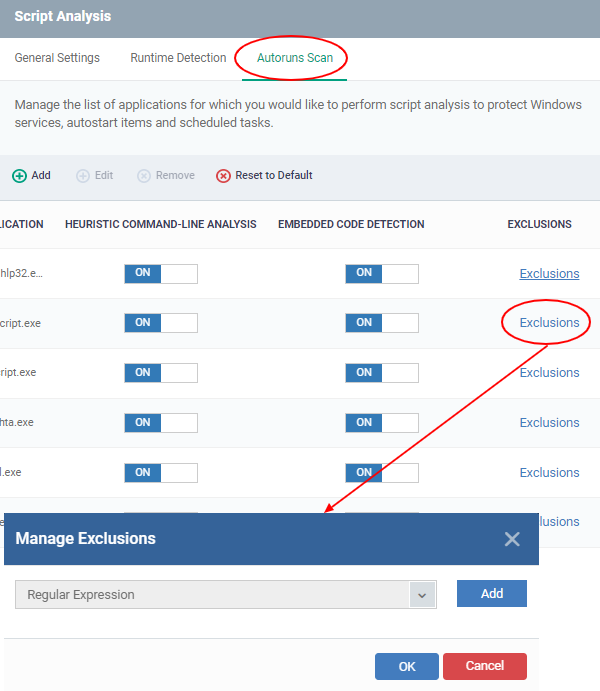Click the Edit toolbar icon
The height and width of the screenshot is (691, 600).
(x=82, y=176)
